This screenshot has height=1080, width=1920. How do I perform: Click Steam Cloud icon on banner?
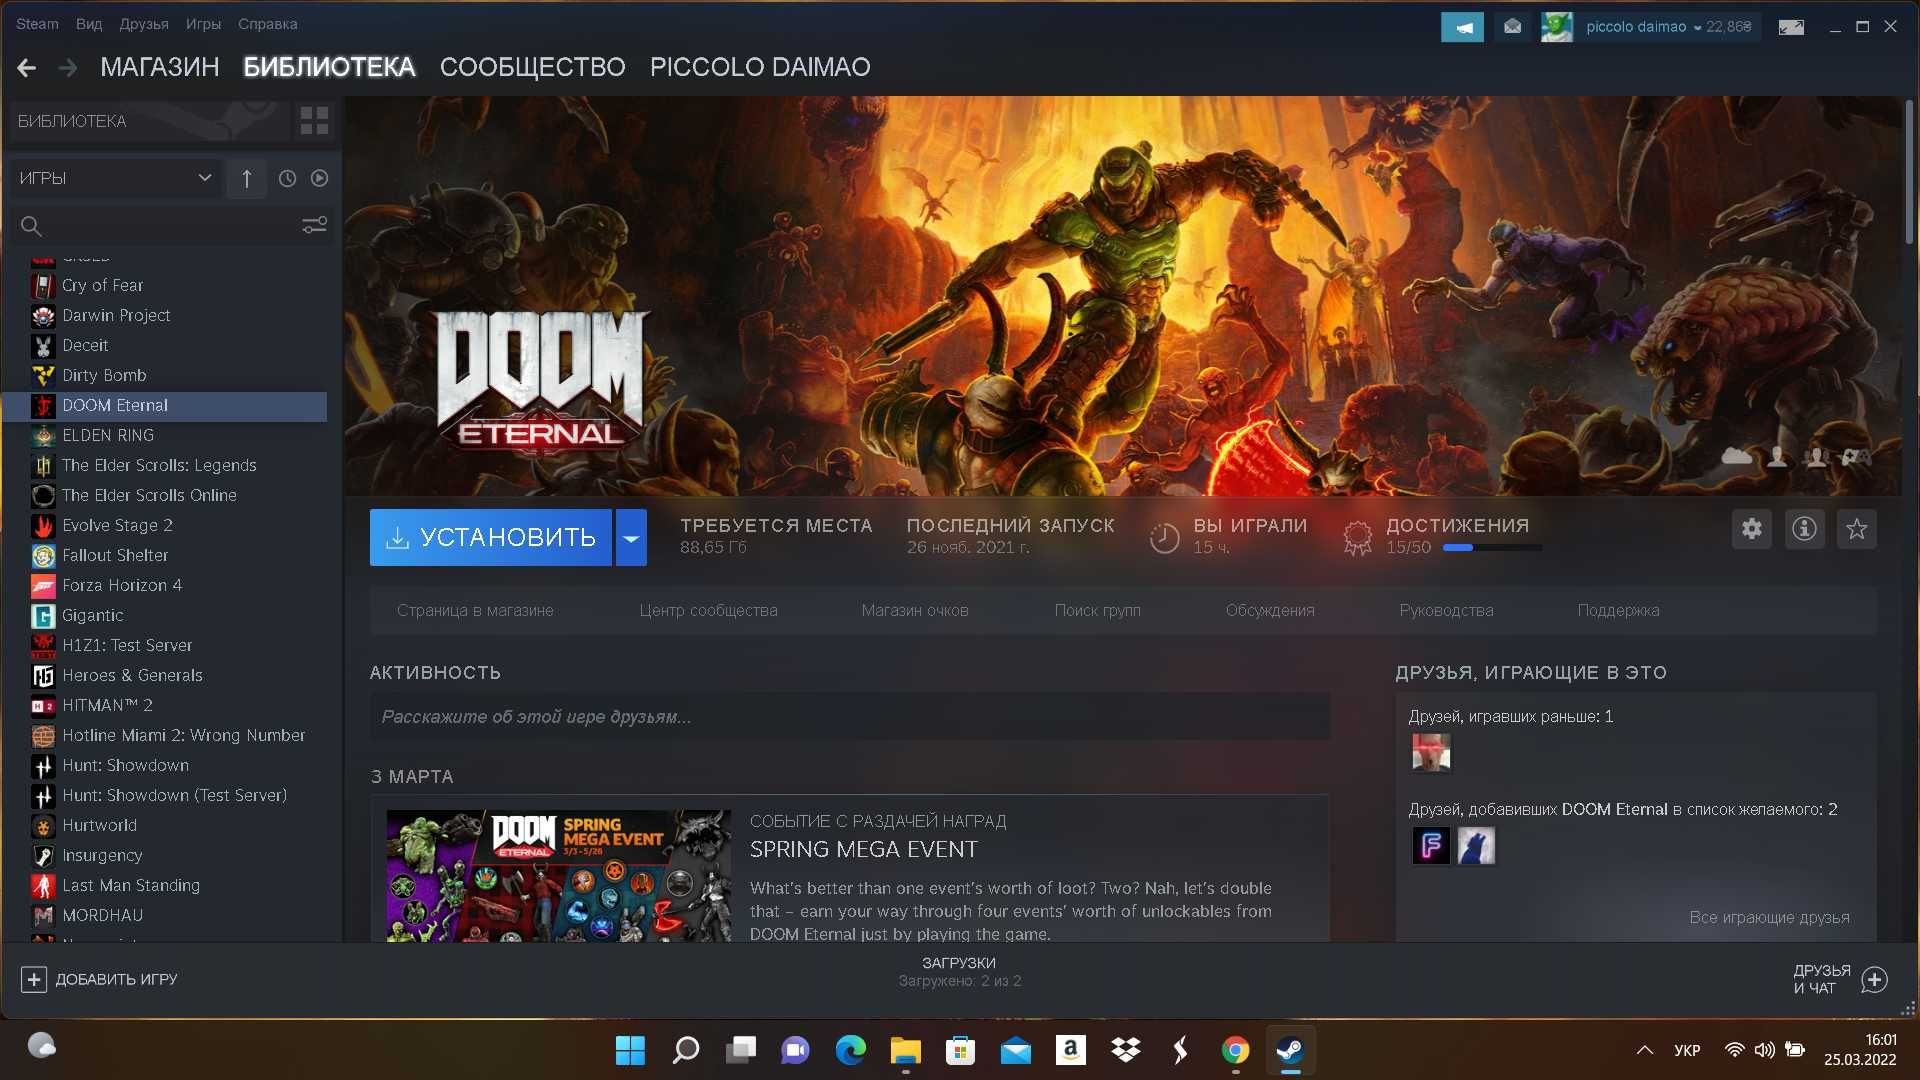click(1737, 456)
